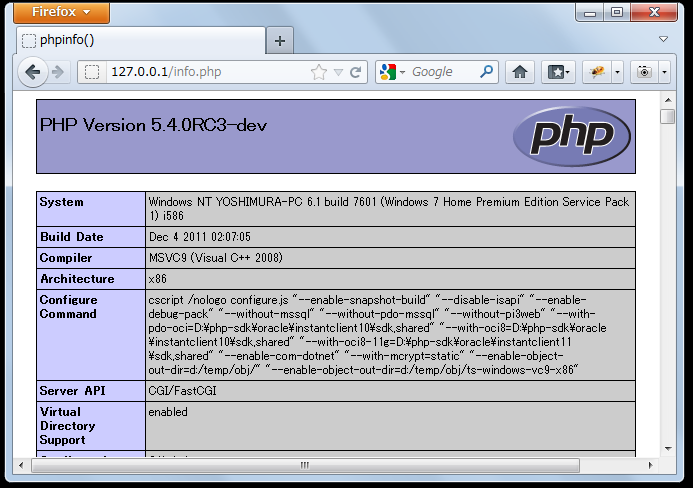Click the site identity icon in address bar
The image size is (693, 488).
pos(92,72)
